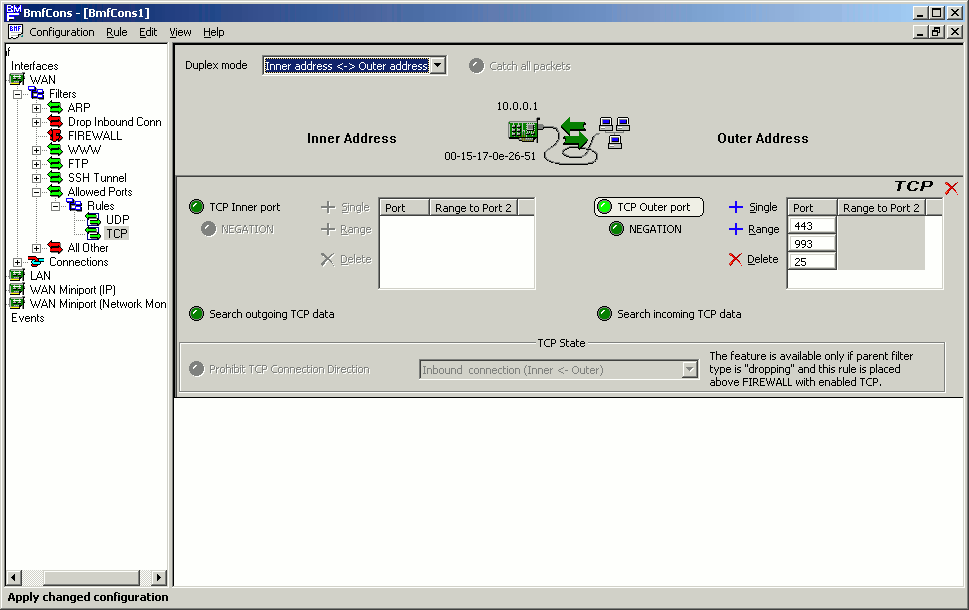Expand the Connections tree node
The width and height of the screenshot is (969, 610).
point(18,262)
